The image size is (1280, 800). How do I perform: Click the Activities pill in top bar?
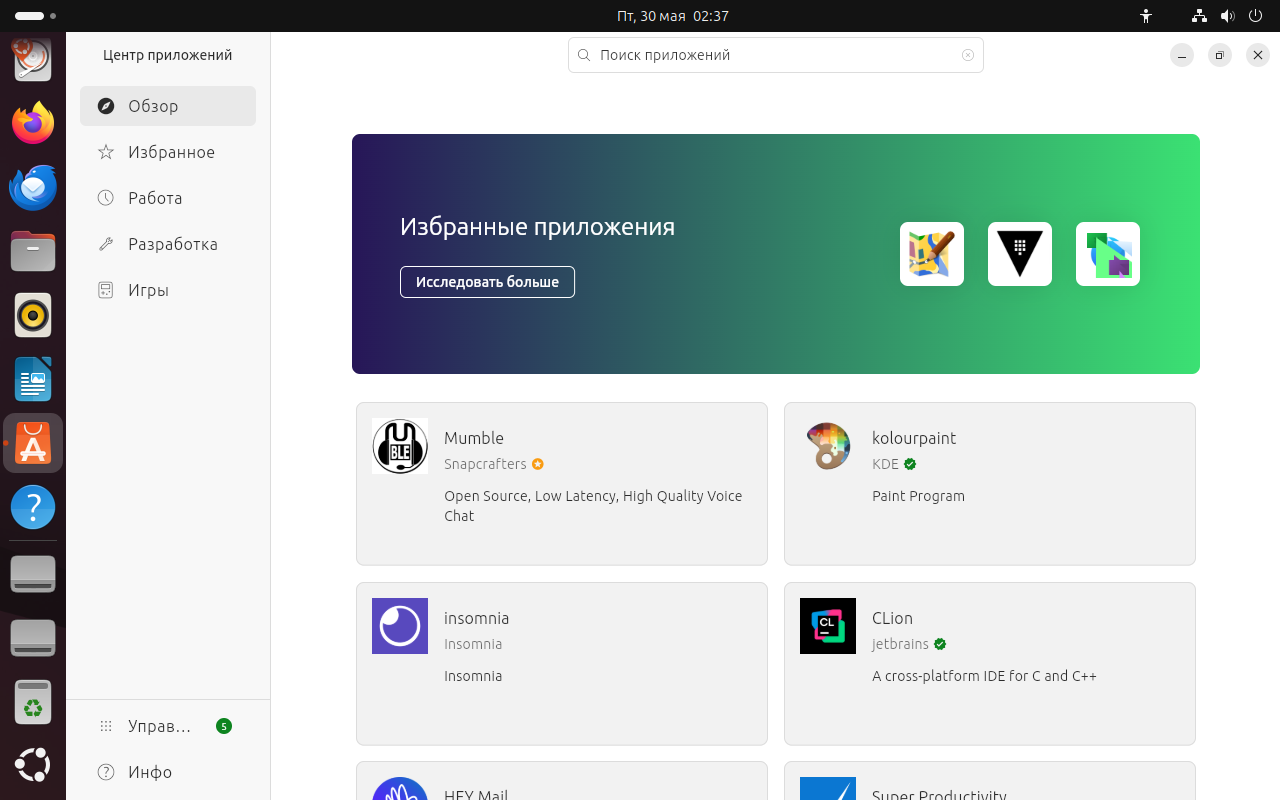click(35, 16)
